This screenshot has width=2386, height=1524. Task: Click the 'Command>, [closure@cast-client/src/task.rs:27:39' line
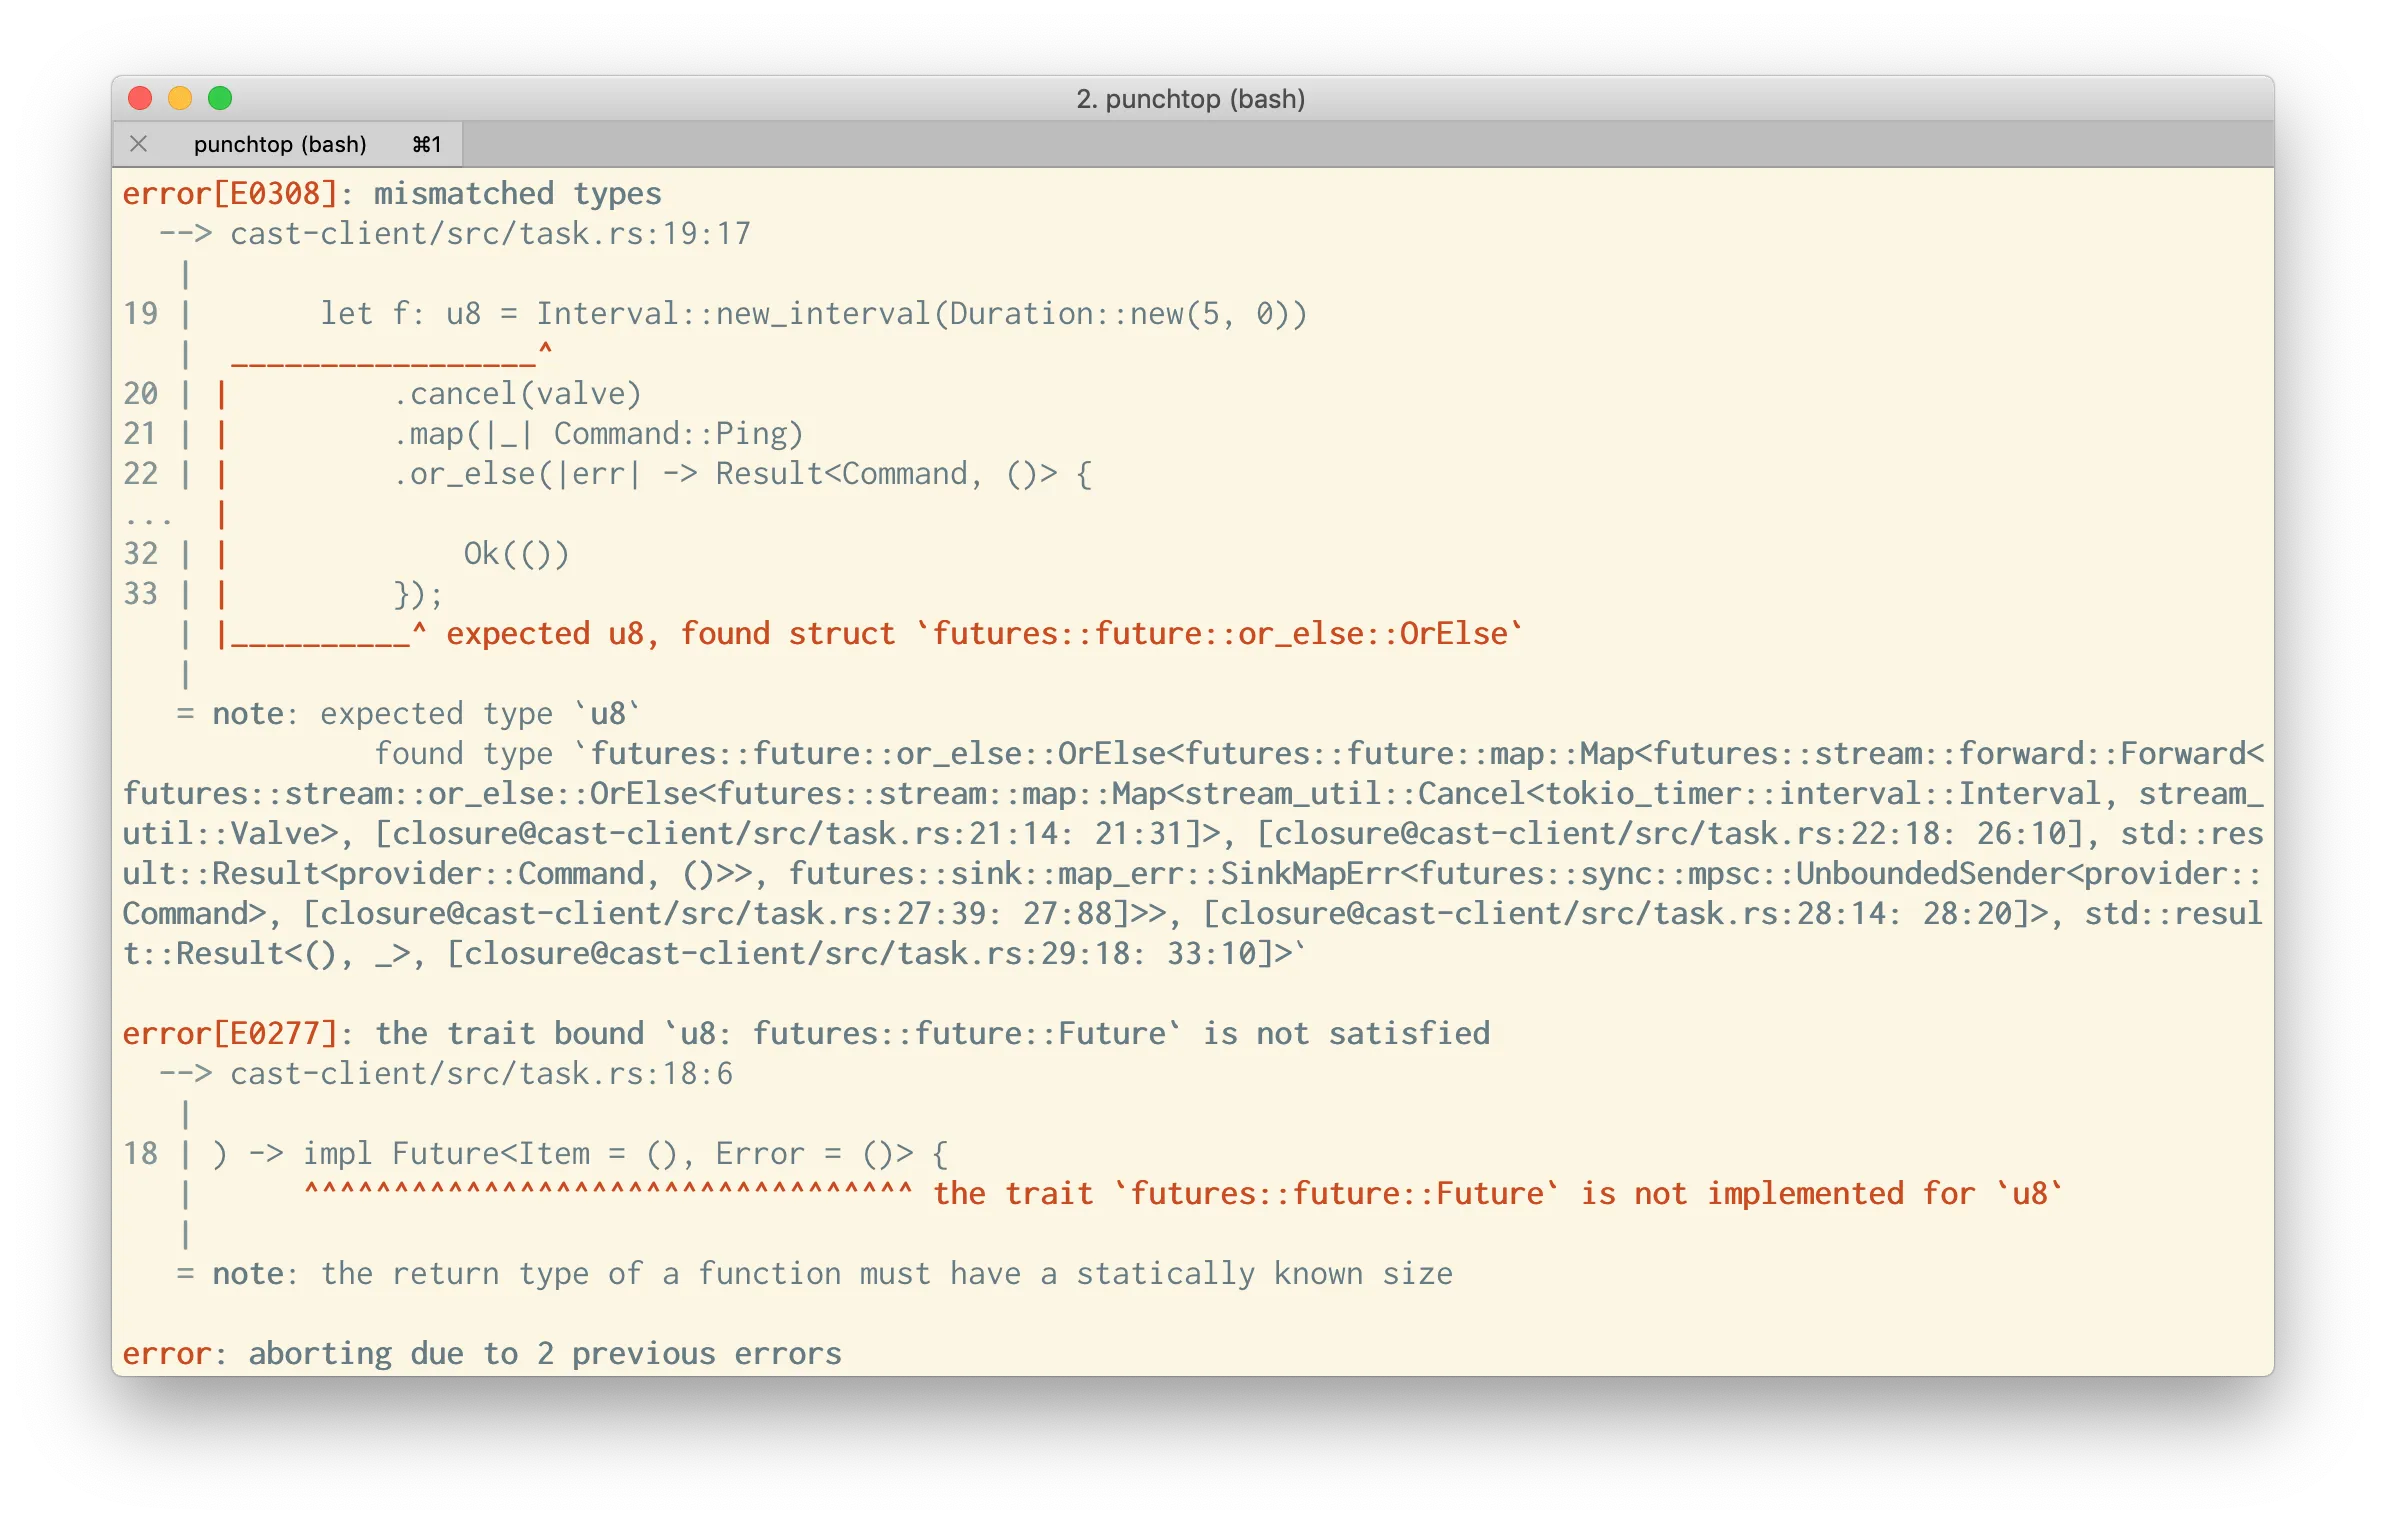[1192, 914]
